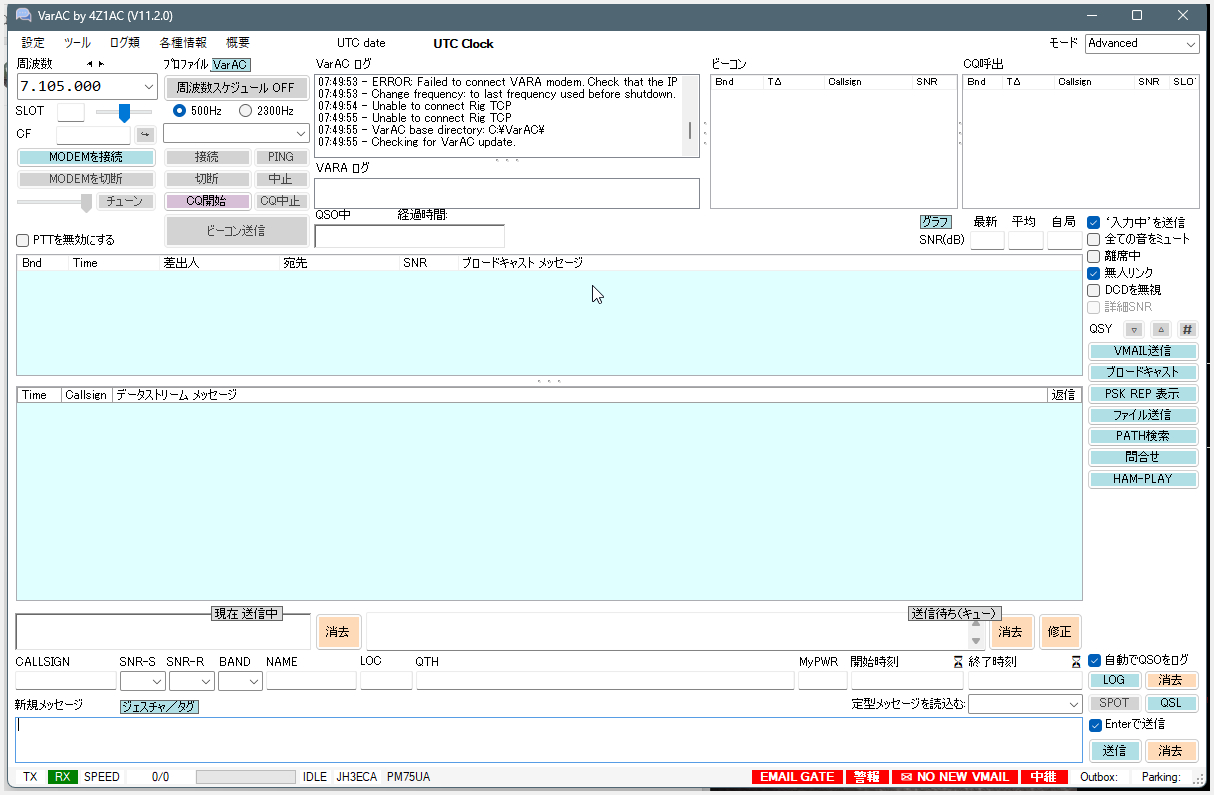1214x795 pixels.
Task: Open the 概要 menu
Action: pos(238,43)
